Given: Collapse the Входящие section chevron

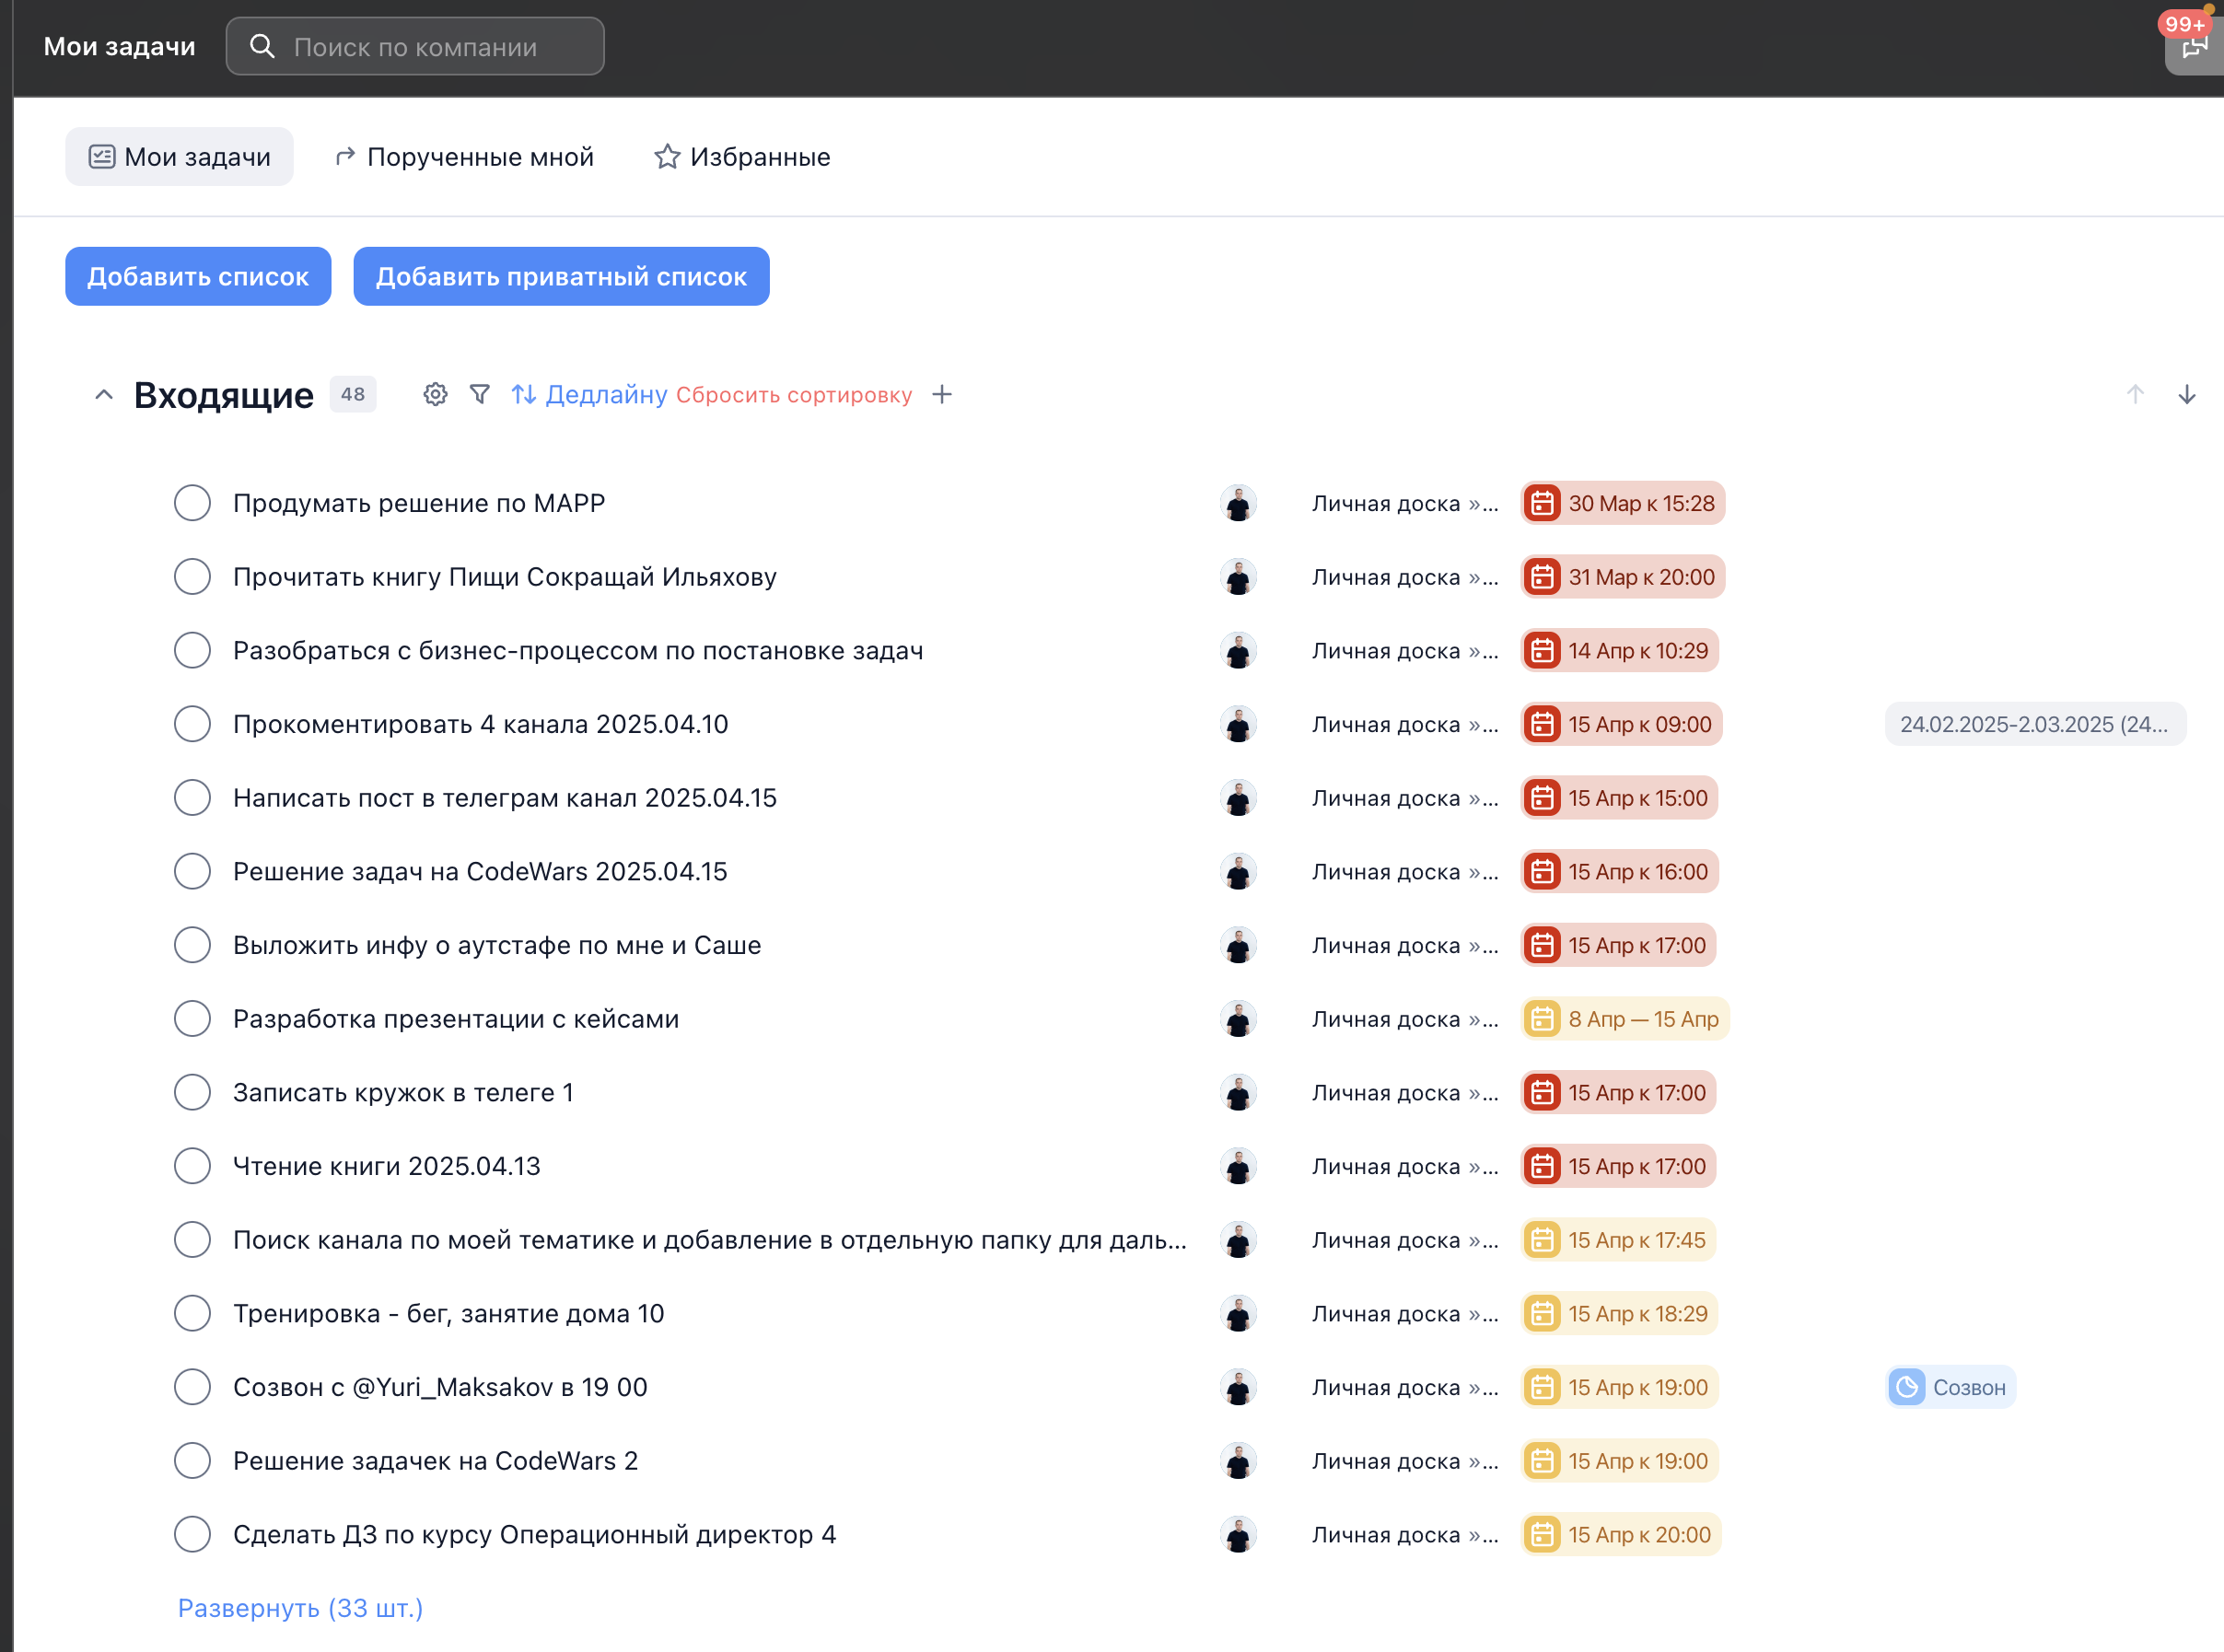Looking at the screenshot, I should [x=104, y=394].
